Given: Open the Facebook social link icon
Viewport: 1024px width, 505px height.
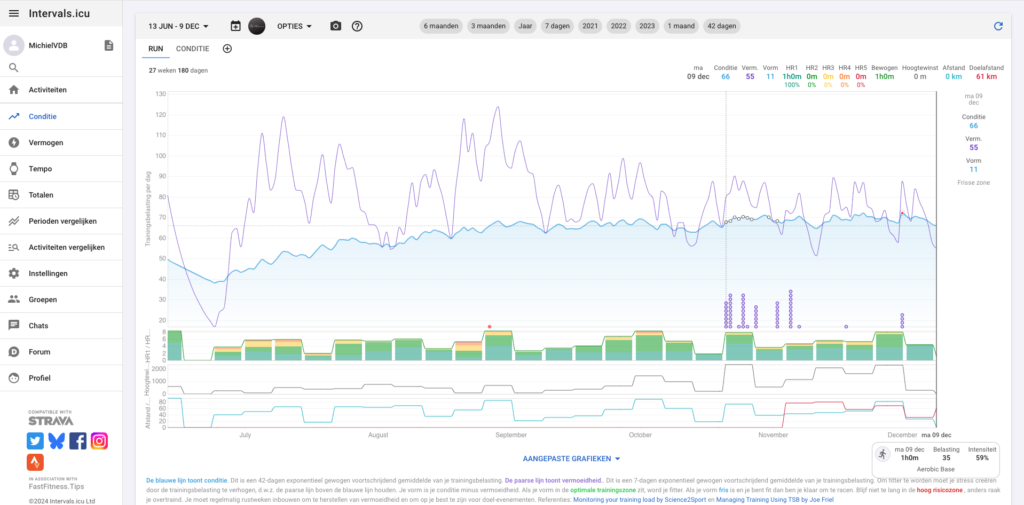Looking at the screenshot, I should pyautogui.click(x=77, y=440).
